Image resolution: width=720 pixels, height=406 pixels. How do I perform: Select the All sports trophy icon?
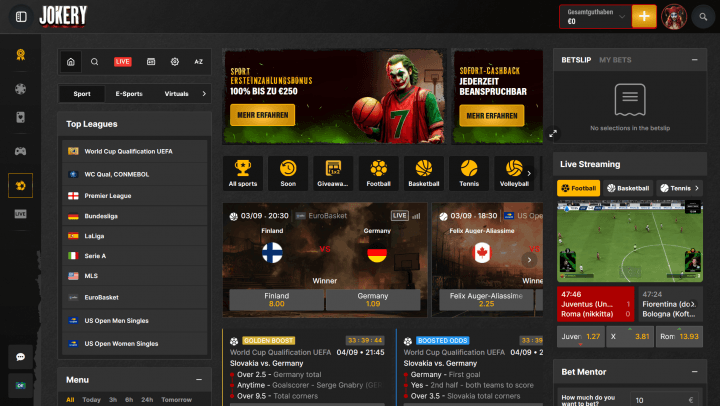[243, 173]
